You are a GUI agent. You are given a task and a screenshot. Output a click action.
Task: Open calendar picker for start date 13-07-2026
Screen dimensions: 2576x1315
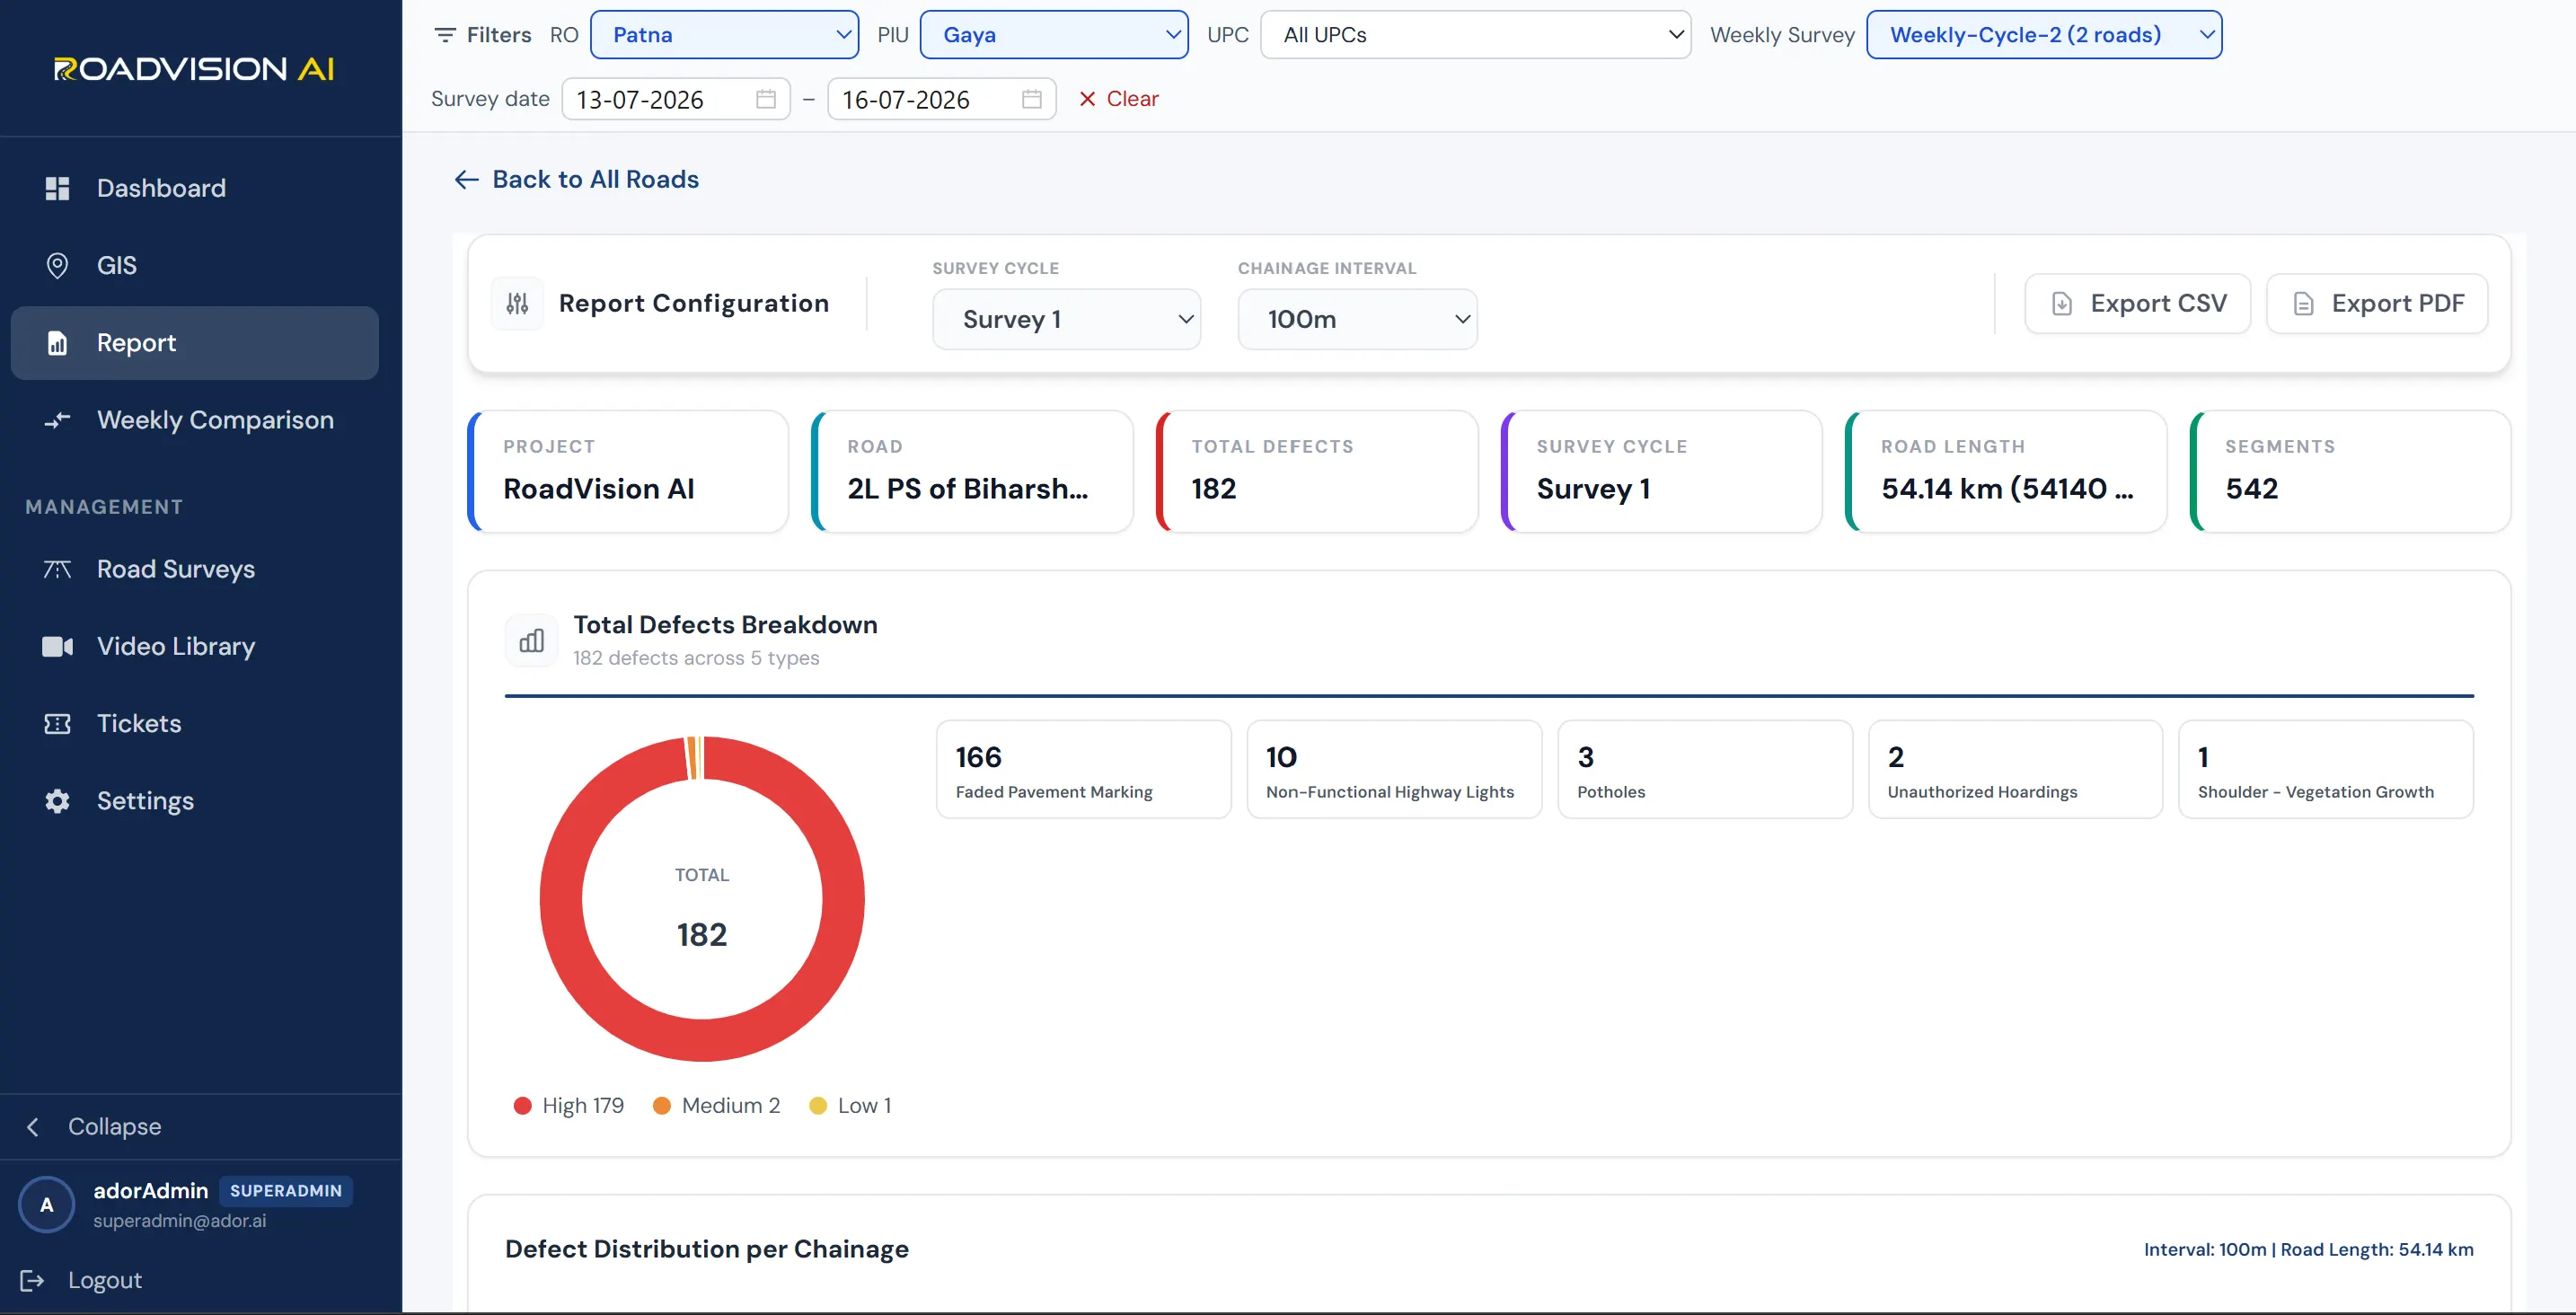[766, 99]
